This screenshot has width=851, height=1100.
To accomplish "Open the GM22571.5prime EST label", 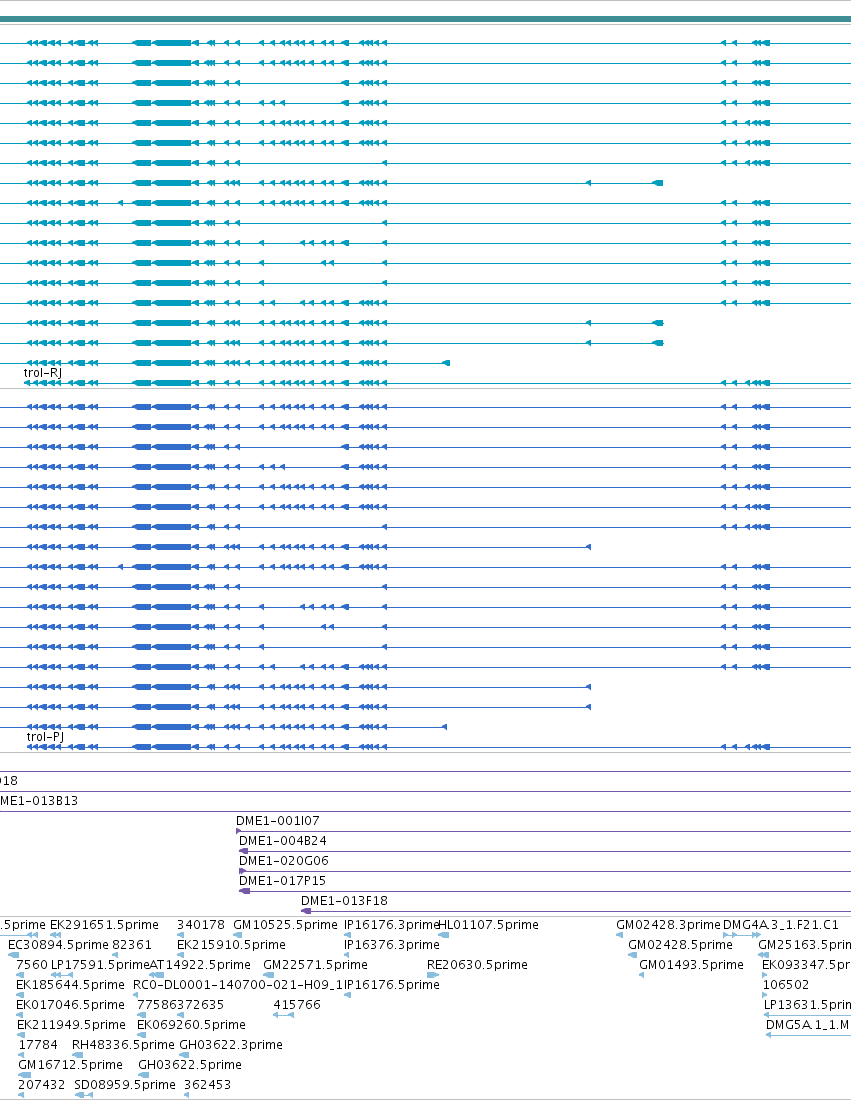I will pyautogui.click(x=315, y=965).
